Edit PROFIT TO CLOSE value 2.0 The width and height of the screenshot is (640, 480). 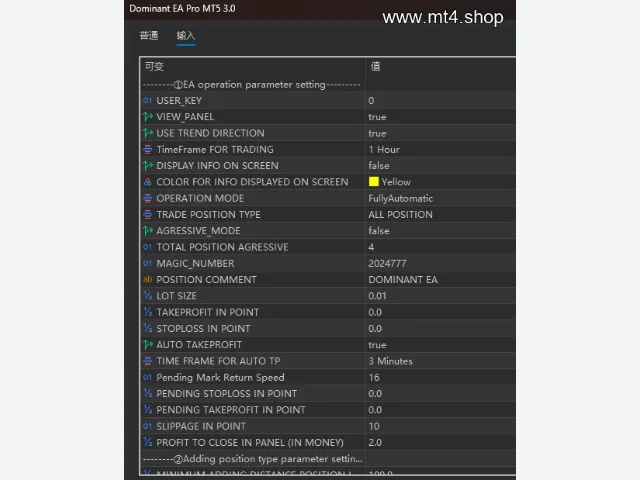coord(375,442)
